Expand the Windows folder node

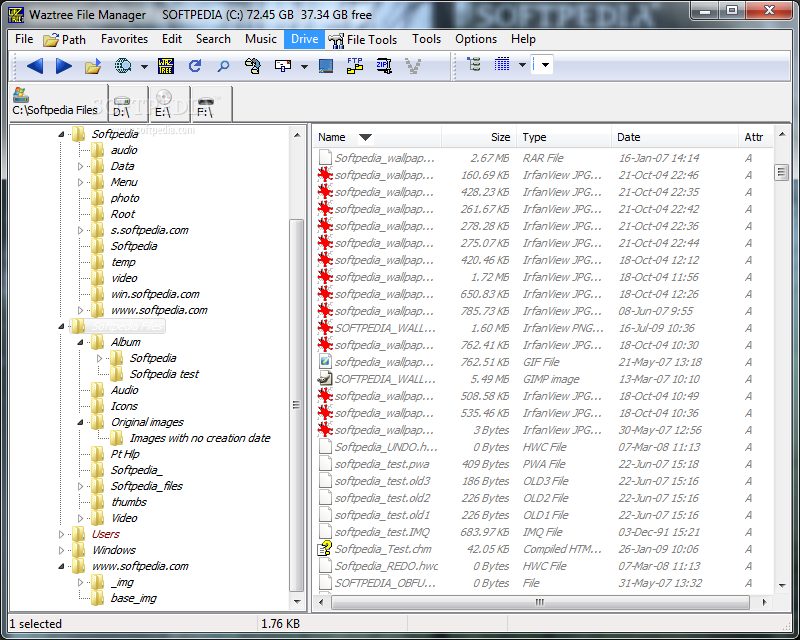click(x=61, y=551)
